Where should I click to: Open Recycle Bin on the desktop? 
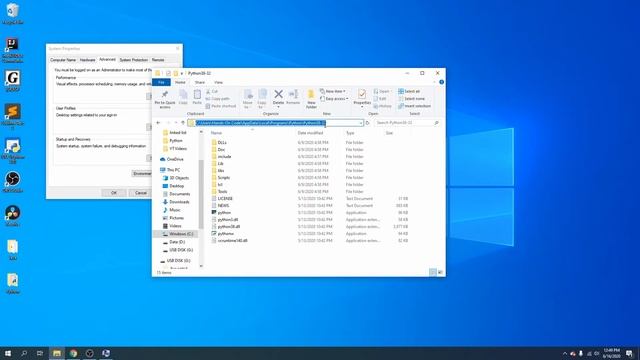[13, 14]
